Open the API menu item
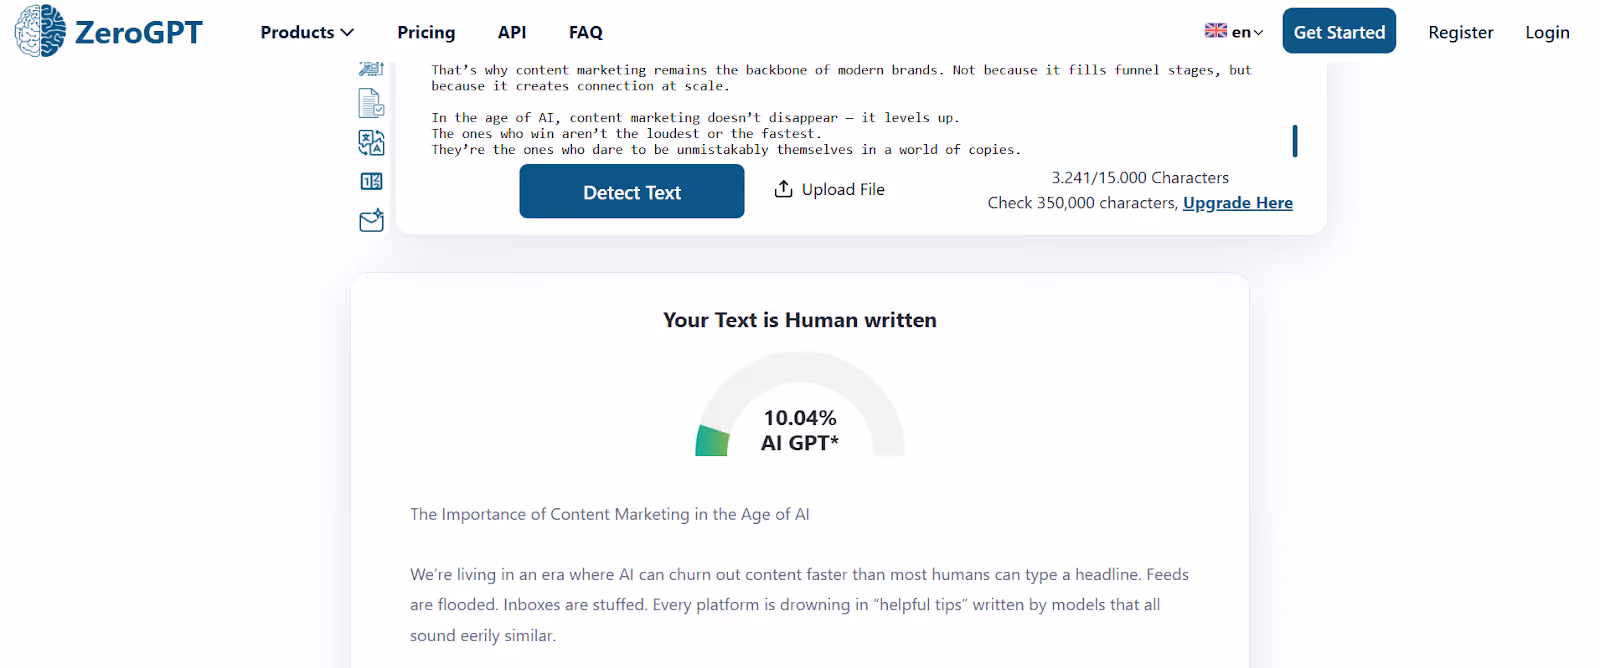 (x=512, y=32)
